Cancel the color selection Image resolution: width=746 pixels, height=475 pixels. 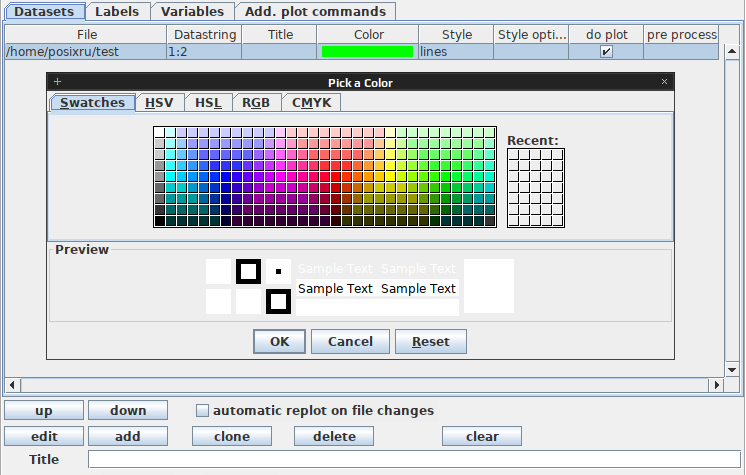(350, 342)
